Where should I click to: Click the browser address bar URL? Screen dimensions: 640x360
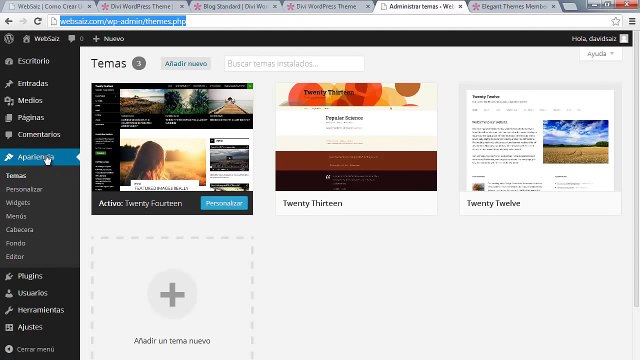(x=123, y=21)
